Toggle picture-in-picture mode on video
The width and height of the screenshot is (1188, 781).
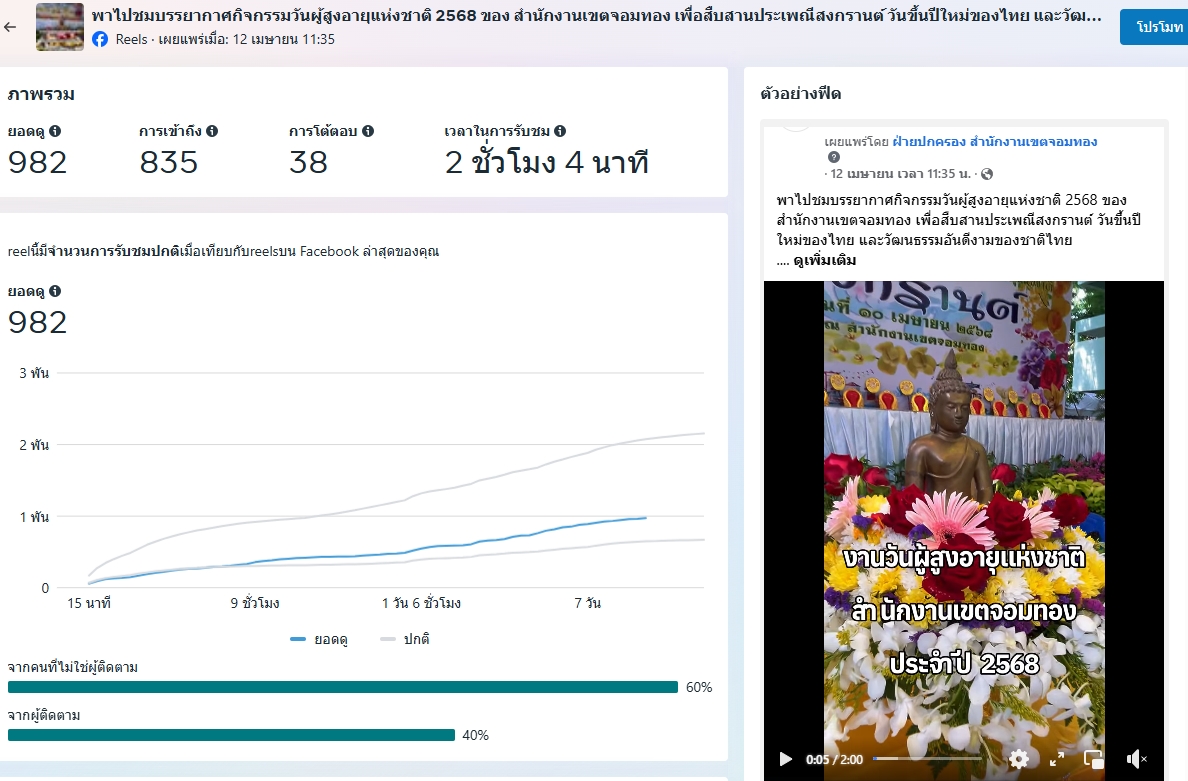click(1094, 759)
